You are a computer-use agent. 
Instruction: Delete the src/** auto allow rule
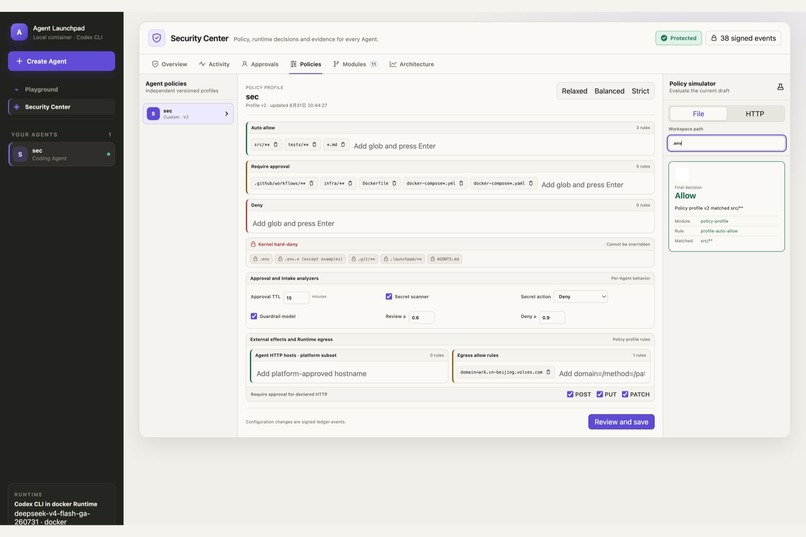click(x=276, y=145)
